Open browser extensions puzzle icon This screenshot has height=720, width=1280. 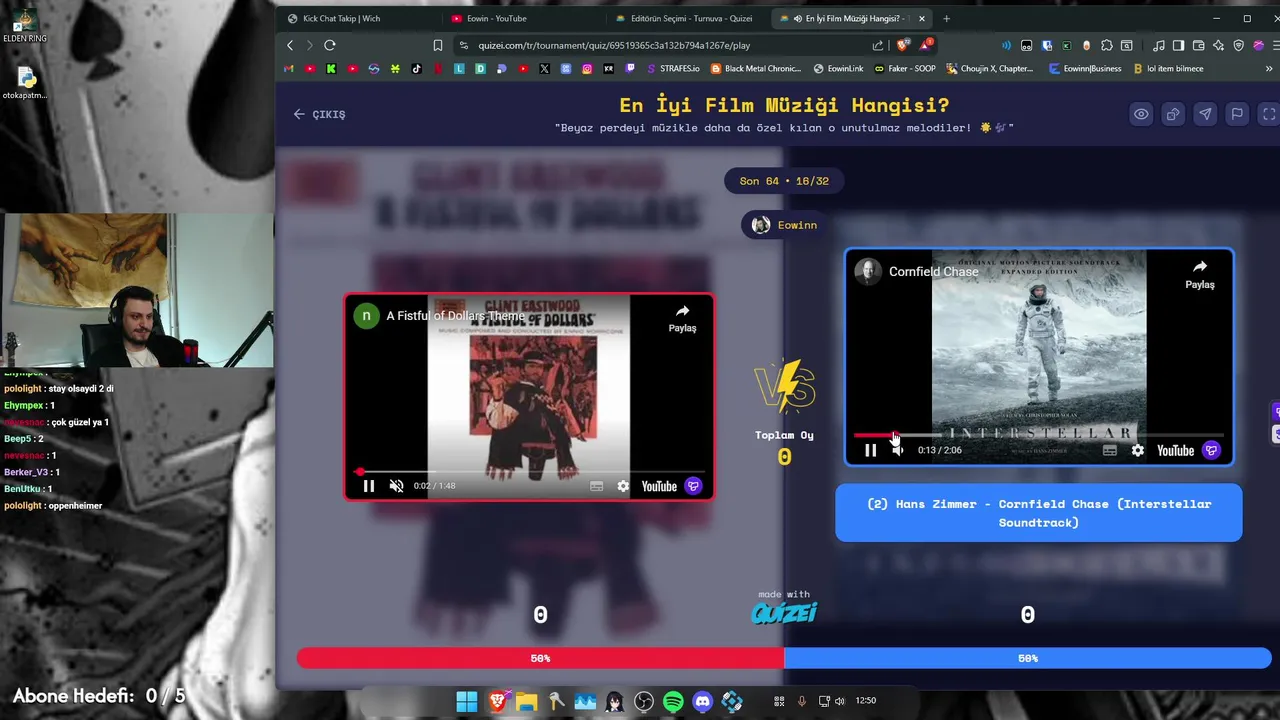1107,45
